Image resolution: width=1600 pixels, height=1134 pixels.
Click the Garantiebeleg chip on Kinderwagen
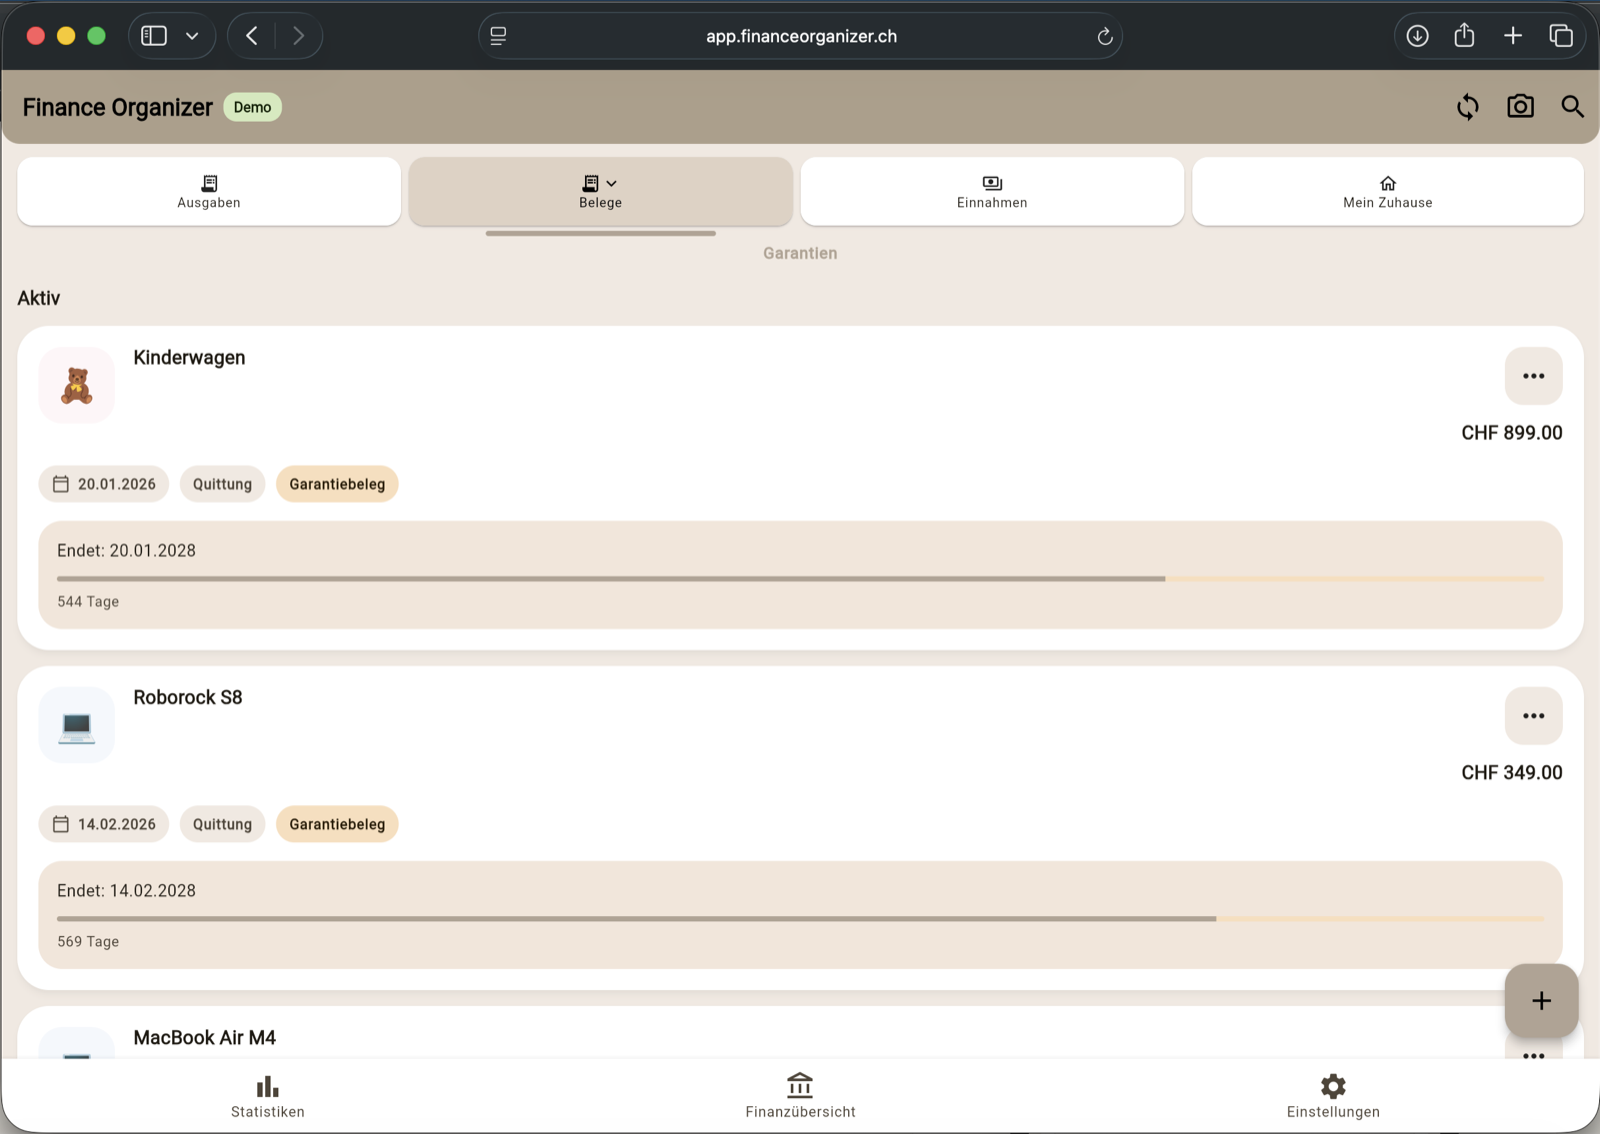337,484
